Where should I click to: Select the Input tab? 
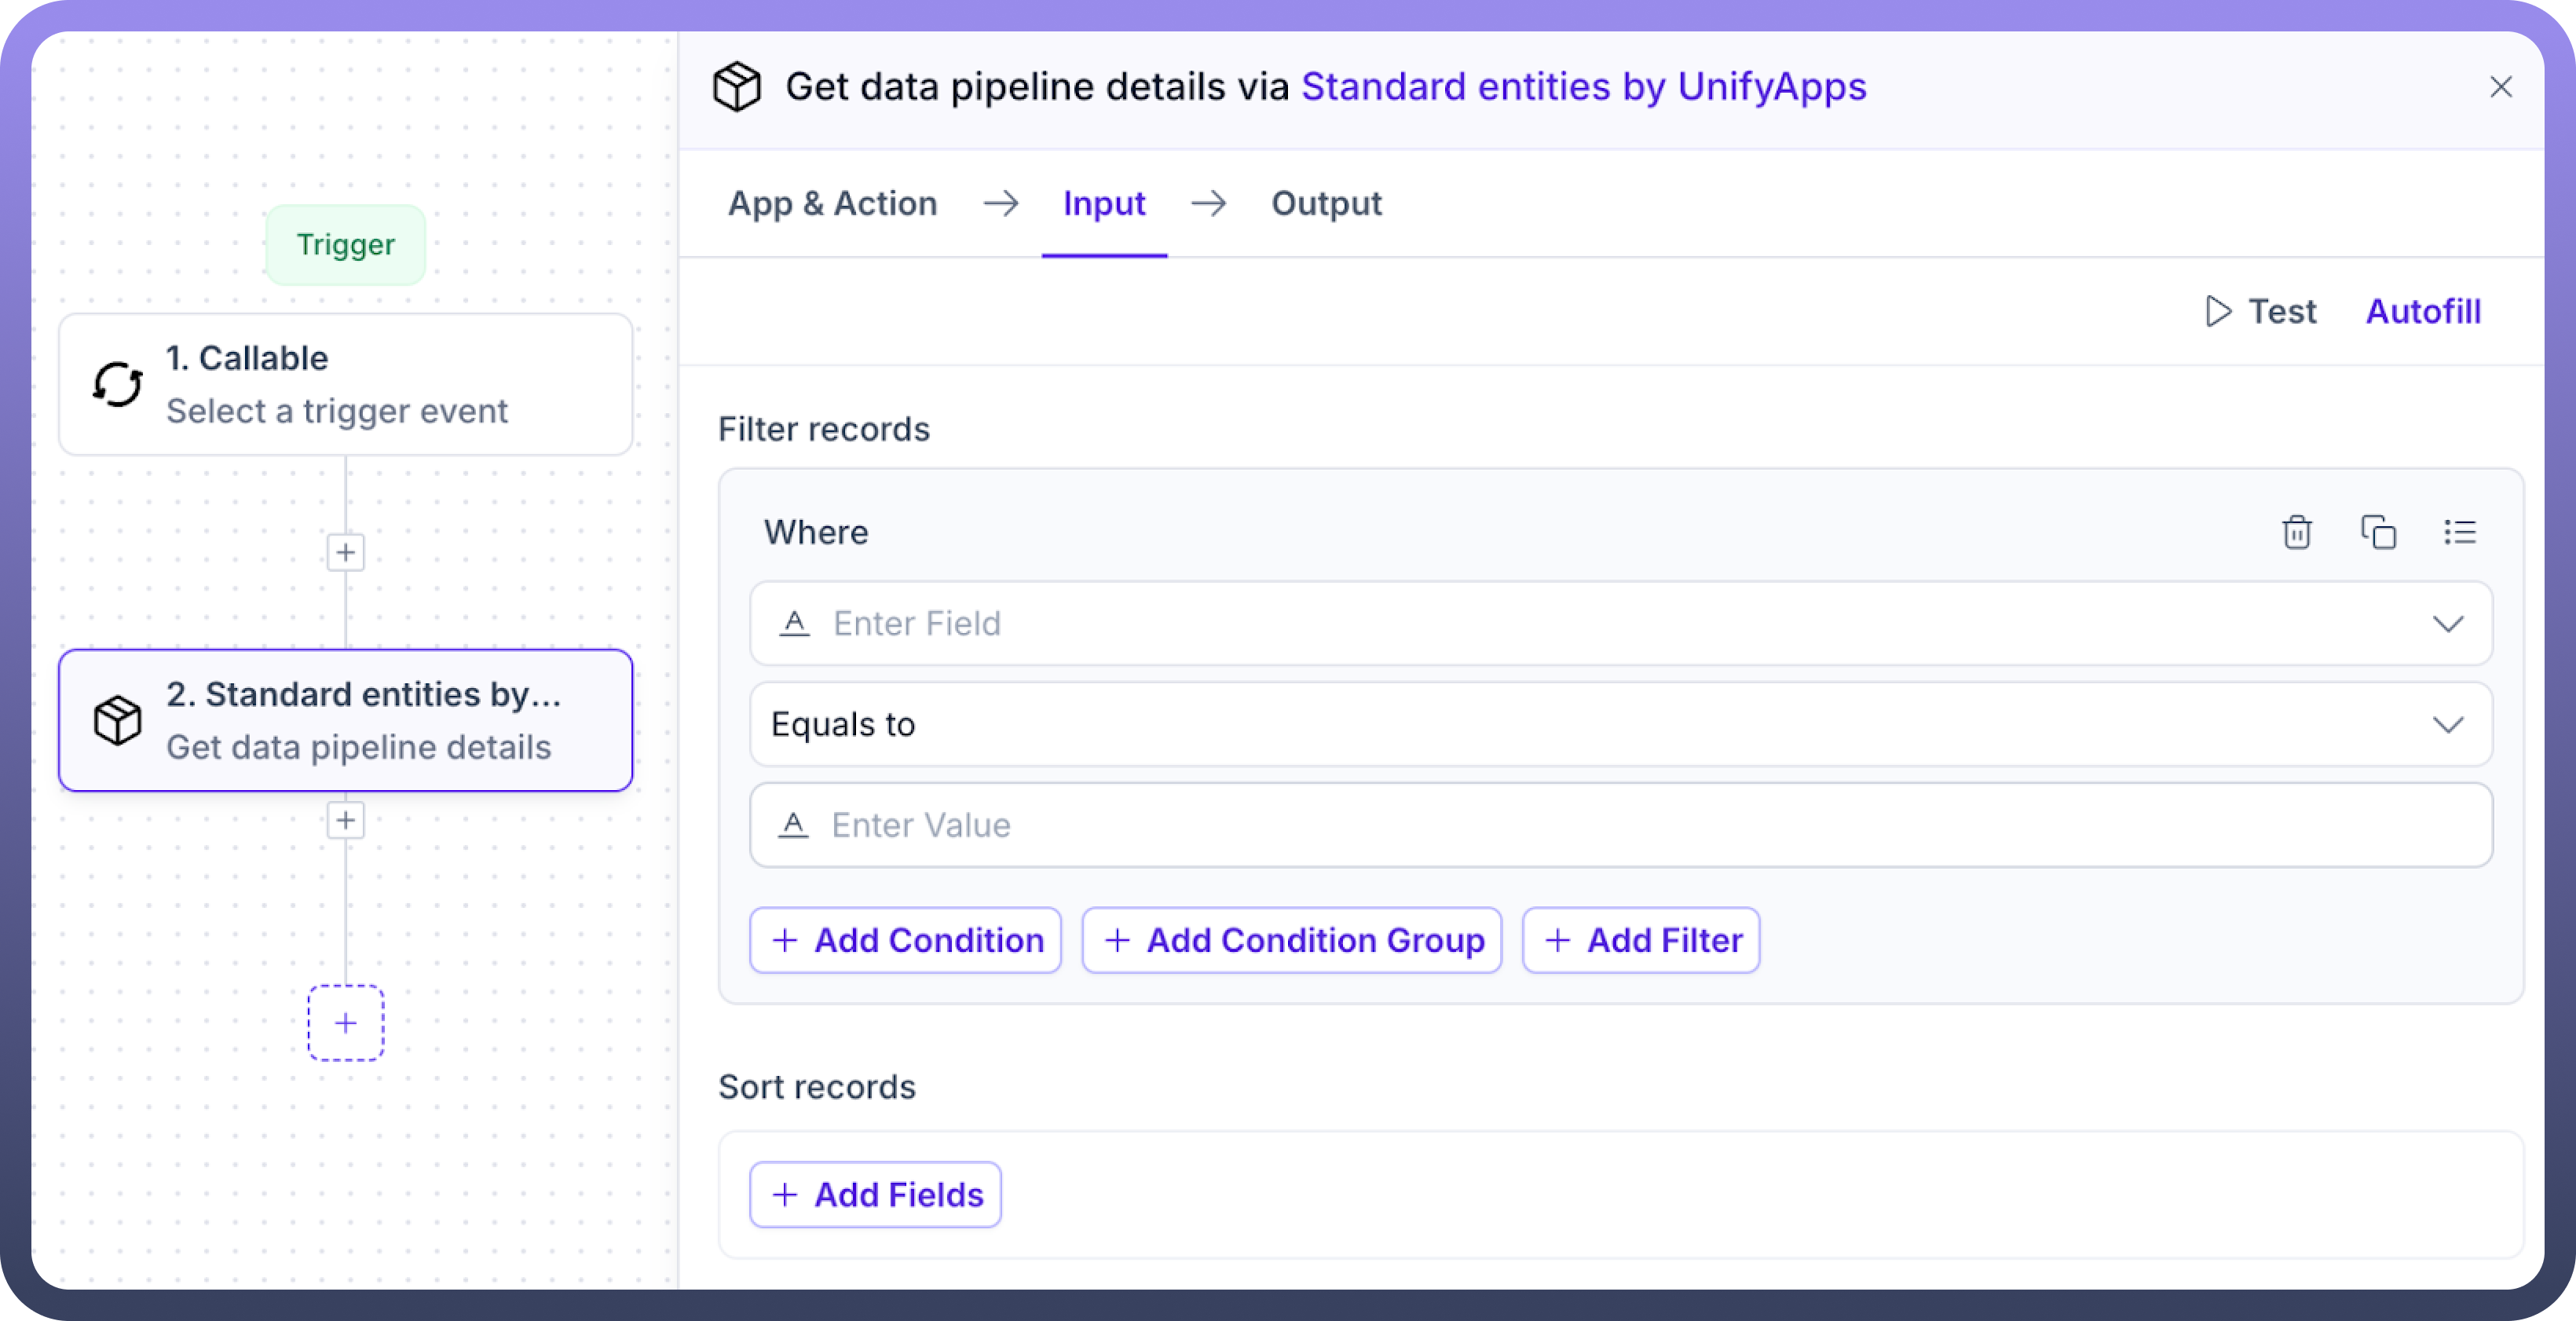1104,204
